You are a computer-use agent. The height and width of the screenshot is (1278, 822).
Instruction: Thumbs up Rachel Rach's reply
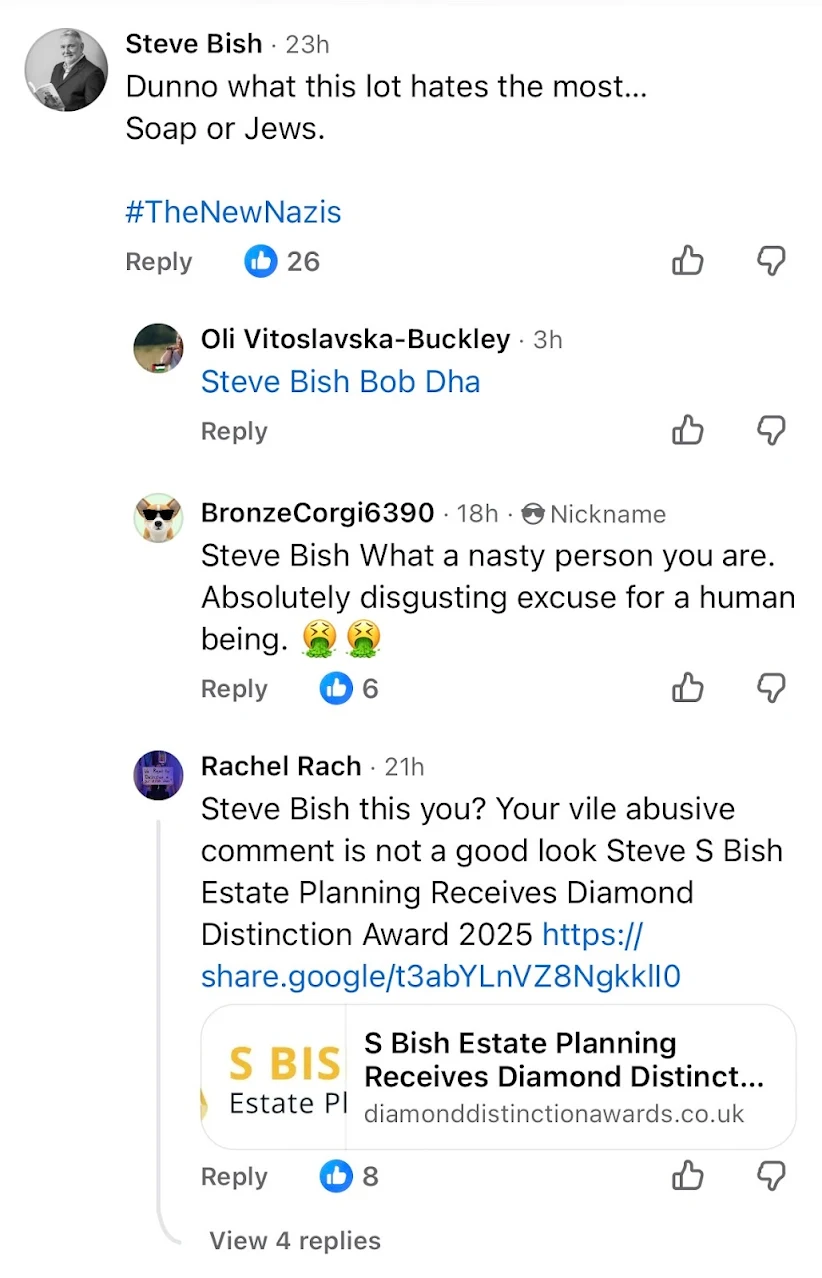(x=688, y=1176)
